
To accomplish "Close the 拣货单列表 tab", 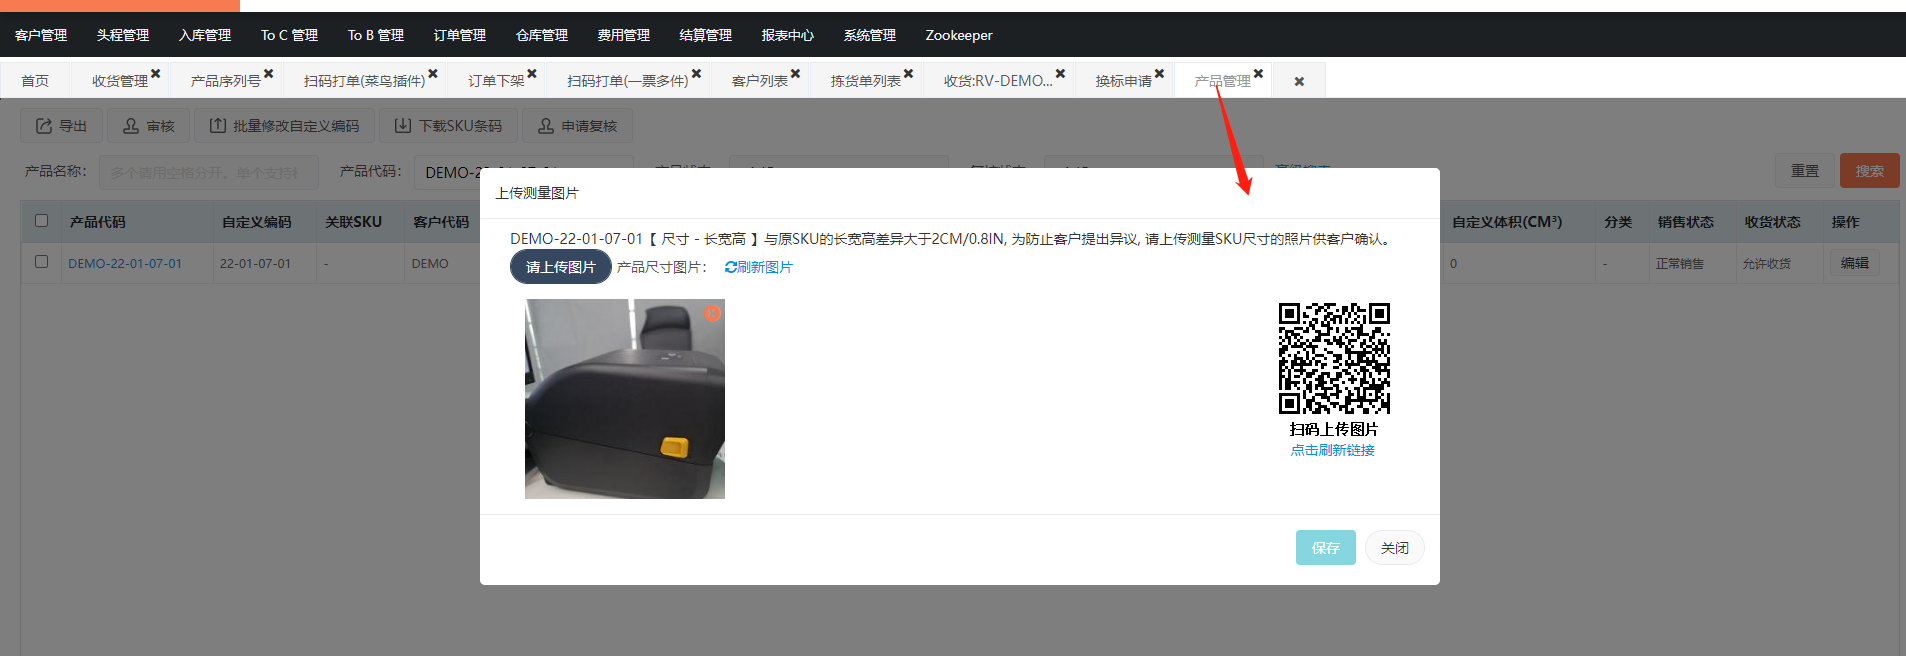I will pyautogui.click(x=908, y=73).
